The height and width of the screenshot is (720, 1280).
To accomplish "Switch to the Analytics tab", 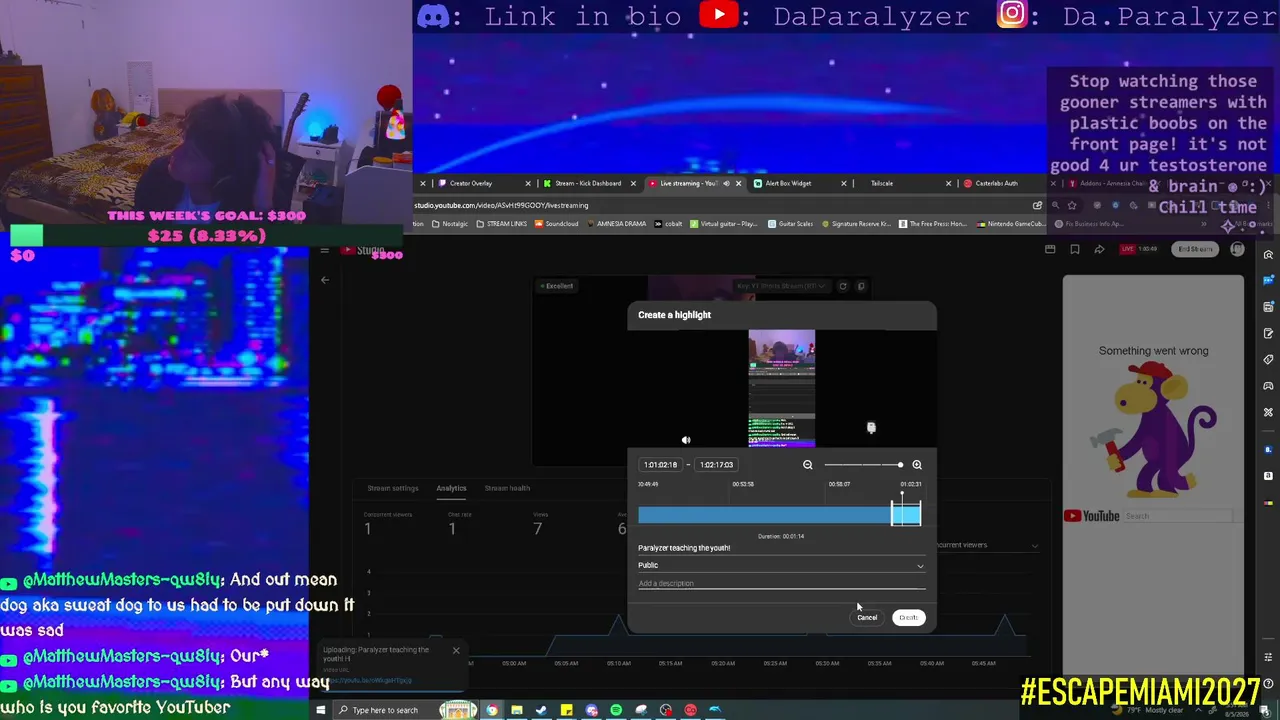I will point(451,488).
